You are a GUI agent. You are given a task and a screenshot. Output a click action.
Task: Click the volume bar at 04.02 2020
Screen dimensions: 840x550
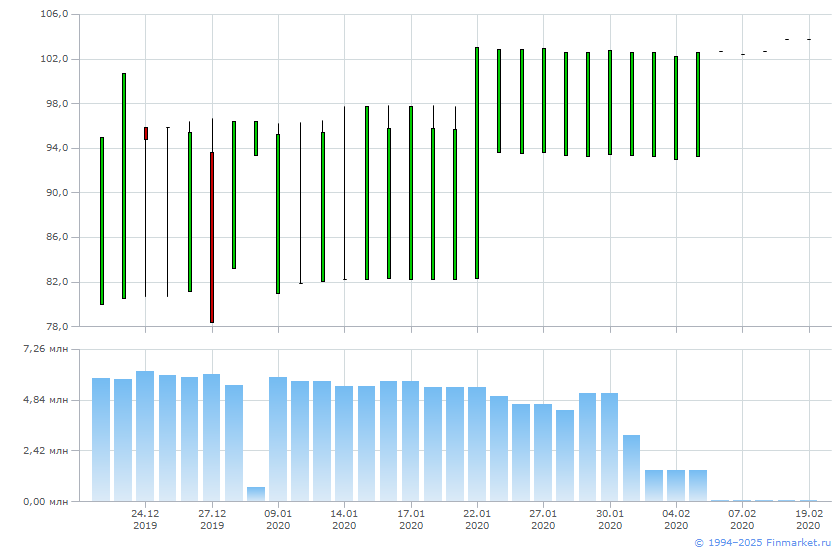point(676,485)
